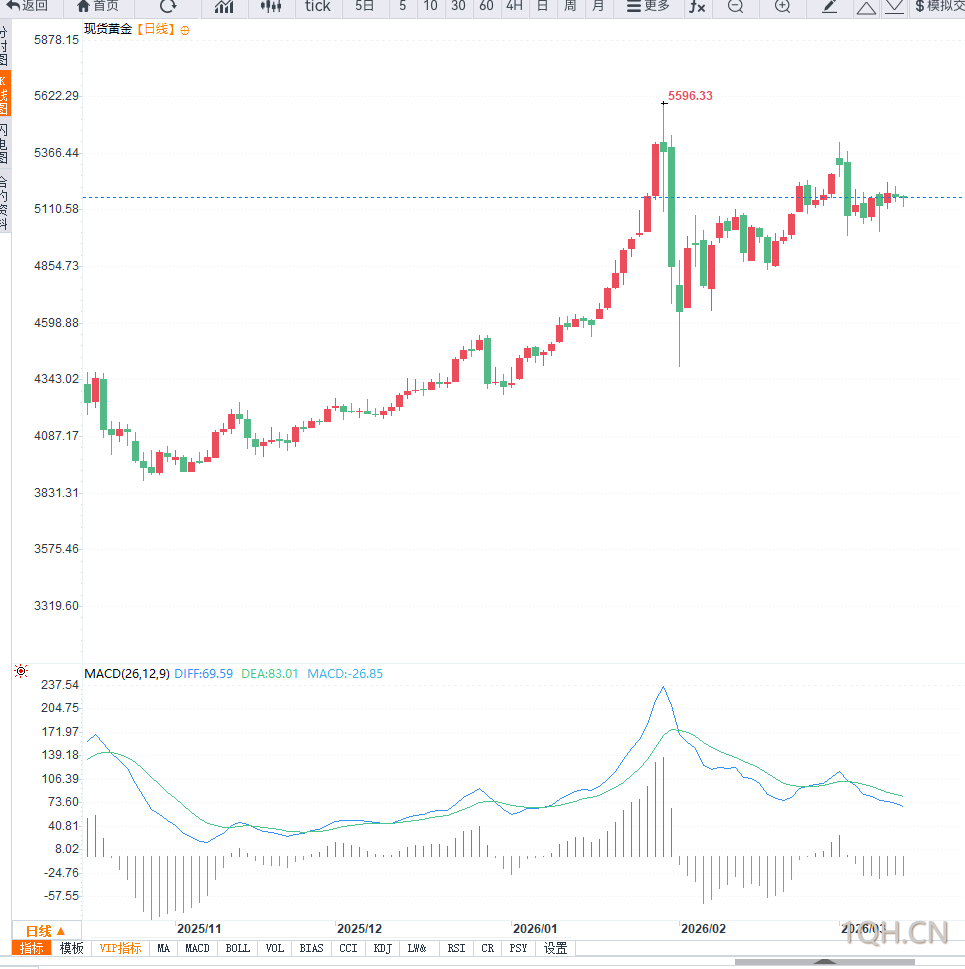Click the refresh chart icon
Screen dimensions: 965x969
click(168, 7)
